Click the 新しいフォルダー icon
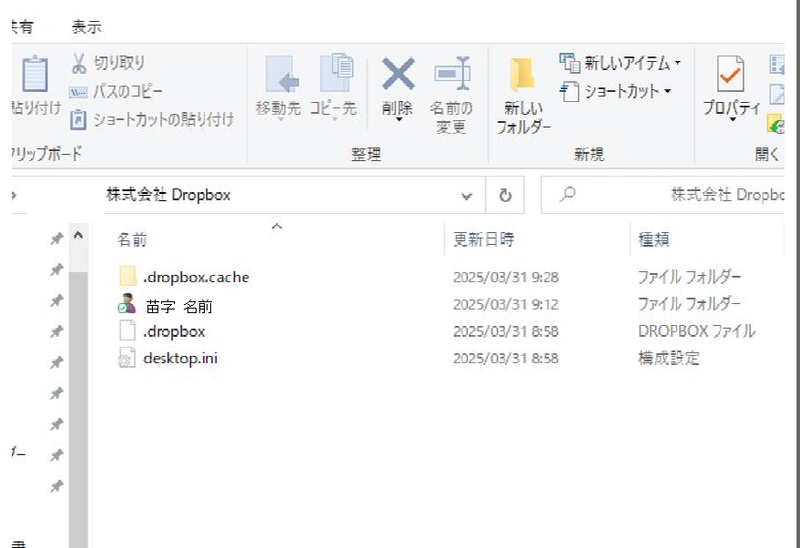Screen dimensions: 800x548 click(x=522, y=76)
